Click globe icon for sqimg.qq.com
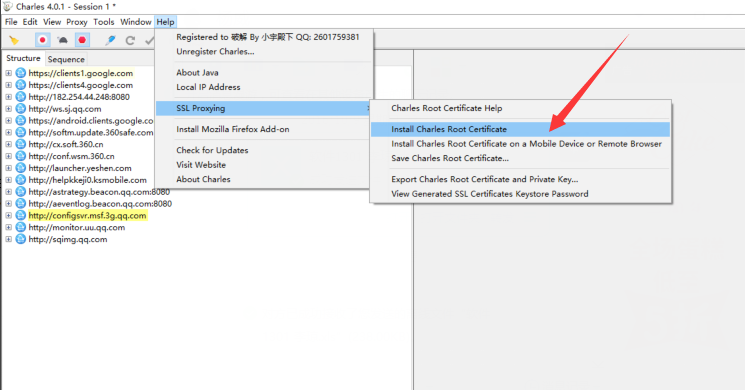The height and width of the screenshot is (390, 745). coord(20,239)
